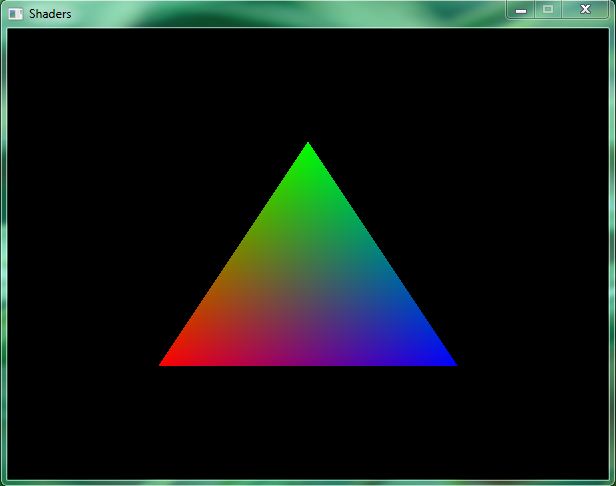Click the top-left corner of the black canvas
The width and height of the screenshot is (616, 486).
tap(10, 31)
